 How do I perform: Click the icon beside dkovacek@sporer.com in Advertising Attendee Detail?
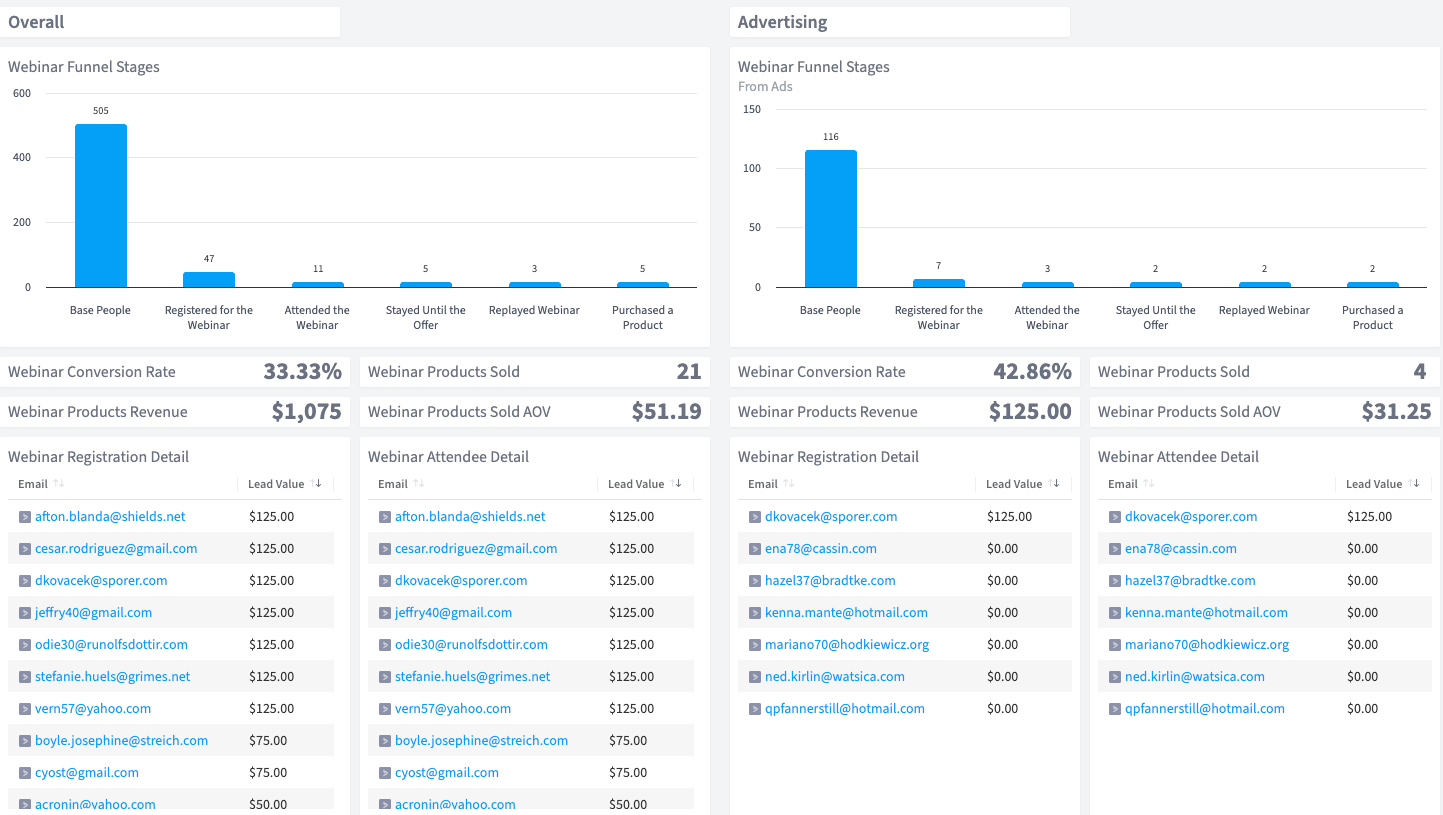[x=1115, y=517]
